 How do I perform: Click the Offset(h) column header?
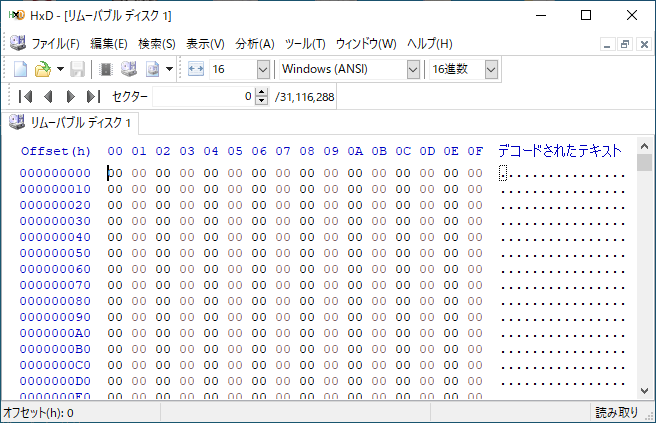pyautogui.click(x=56, y=151)
